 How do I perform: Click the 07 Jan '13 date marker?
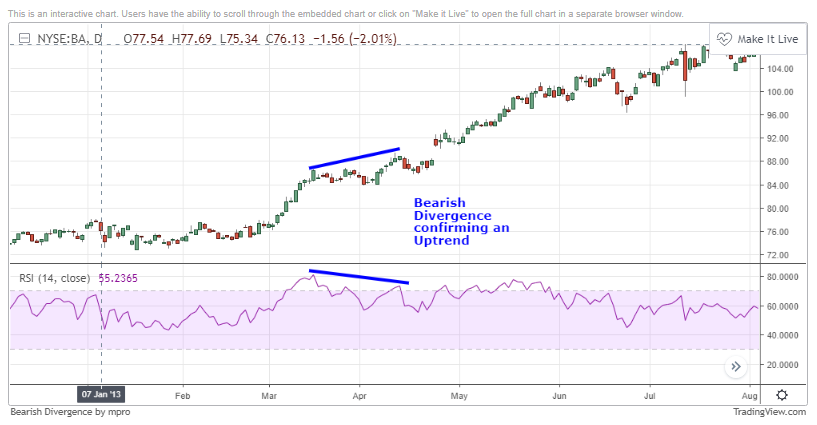pos(101,394)
